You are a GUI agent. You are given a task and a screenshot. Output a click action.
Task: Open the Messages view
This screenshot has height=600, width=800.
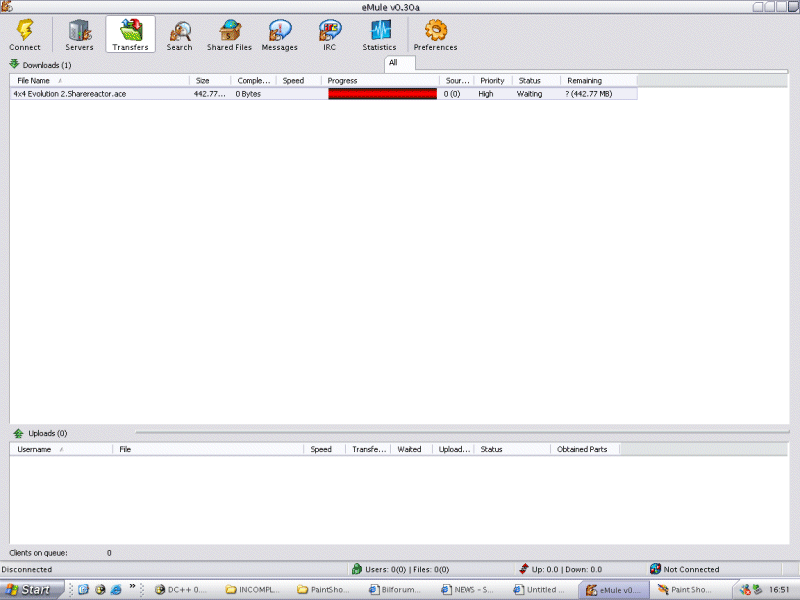279,35
